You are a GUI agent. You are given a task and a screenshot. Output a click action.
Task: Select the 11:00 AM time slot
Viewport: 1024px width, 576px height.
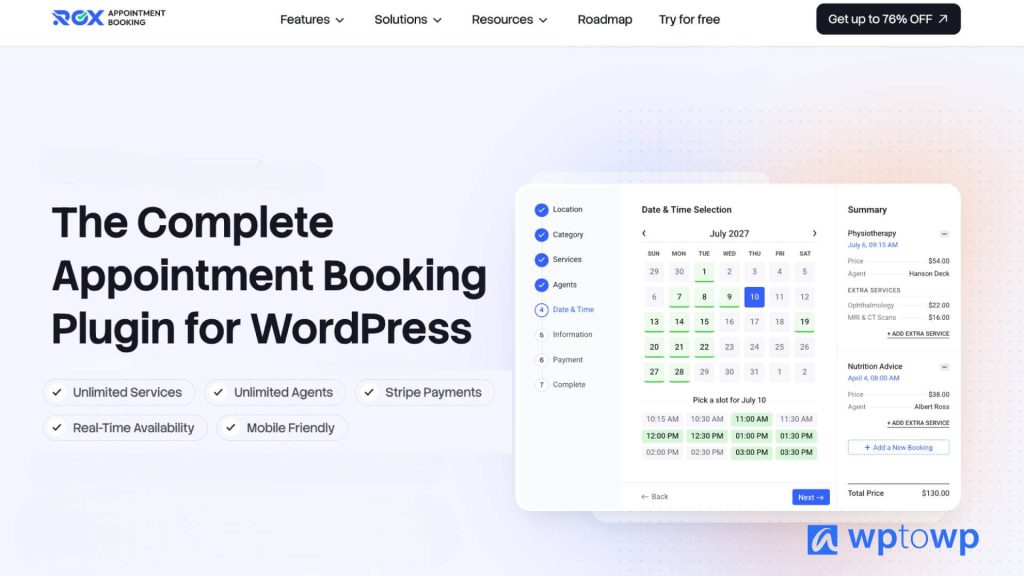point(752,419)
